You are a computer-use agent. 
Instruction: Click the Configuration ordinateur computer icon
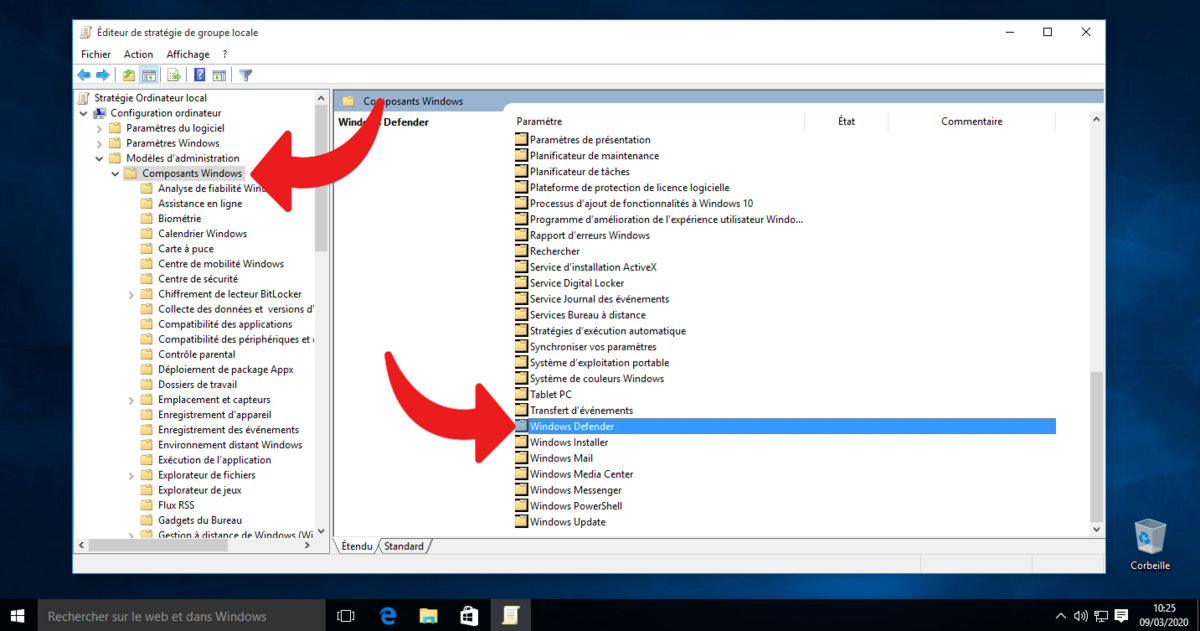[x=100, y=113]
